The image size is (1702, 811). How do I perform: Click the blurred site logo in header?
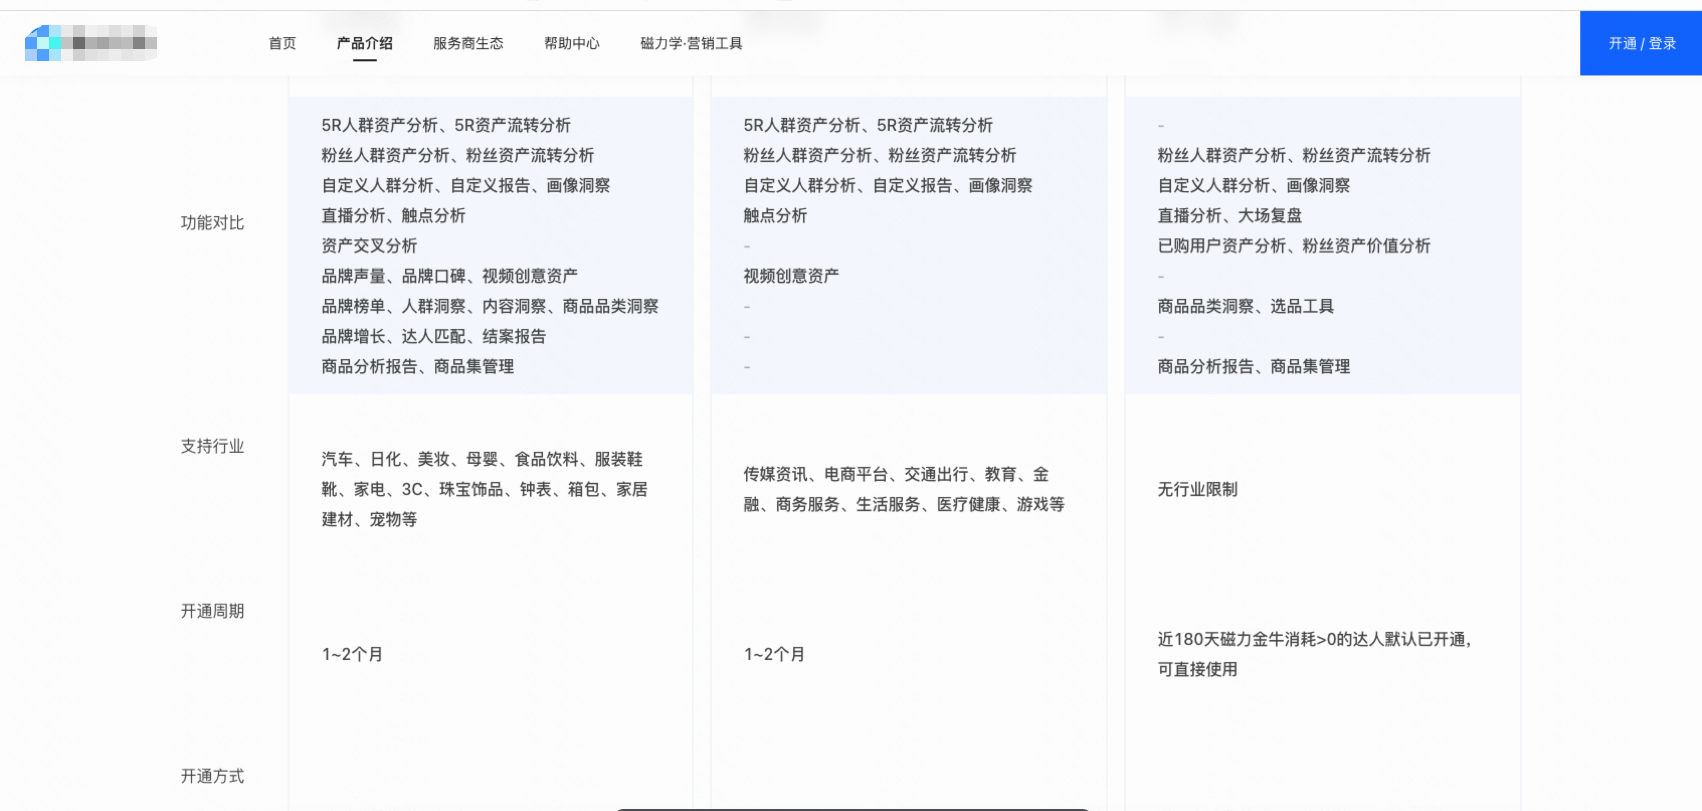pyautogui.click(x=91, y=43)
